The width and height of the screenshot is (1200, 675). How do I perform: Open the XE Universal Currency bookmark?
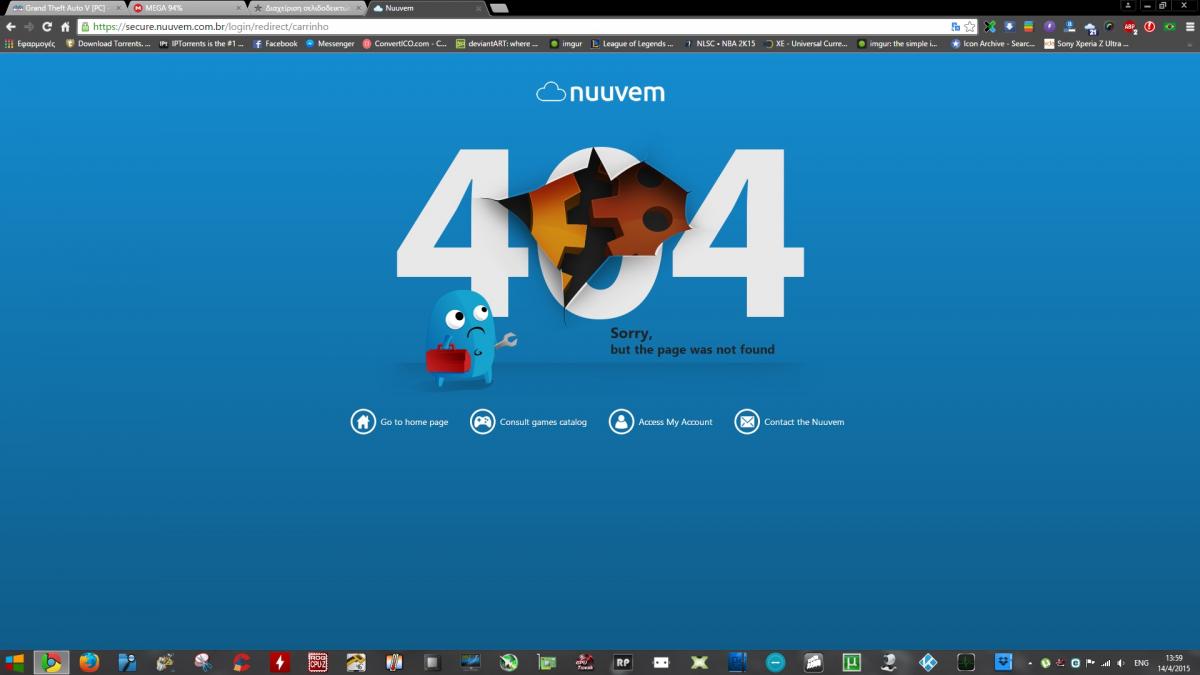click(806, 44)
